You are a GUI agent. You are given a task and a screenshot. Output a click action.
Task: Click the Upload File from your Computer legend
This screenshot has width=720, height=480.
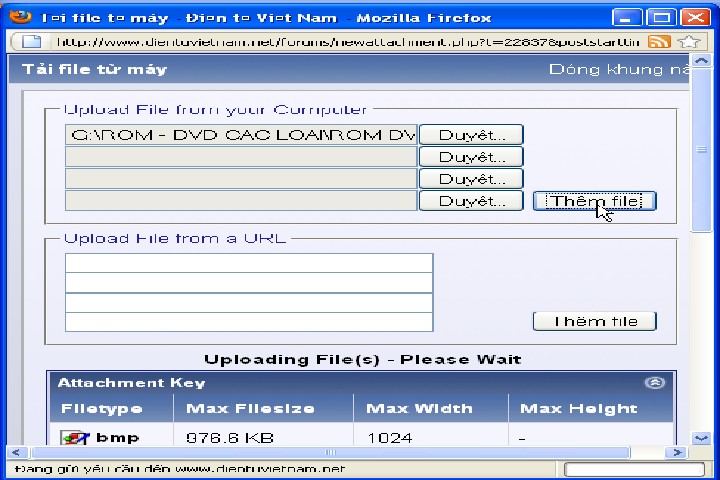coord(215,109)
